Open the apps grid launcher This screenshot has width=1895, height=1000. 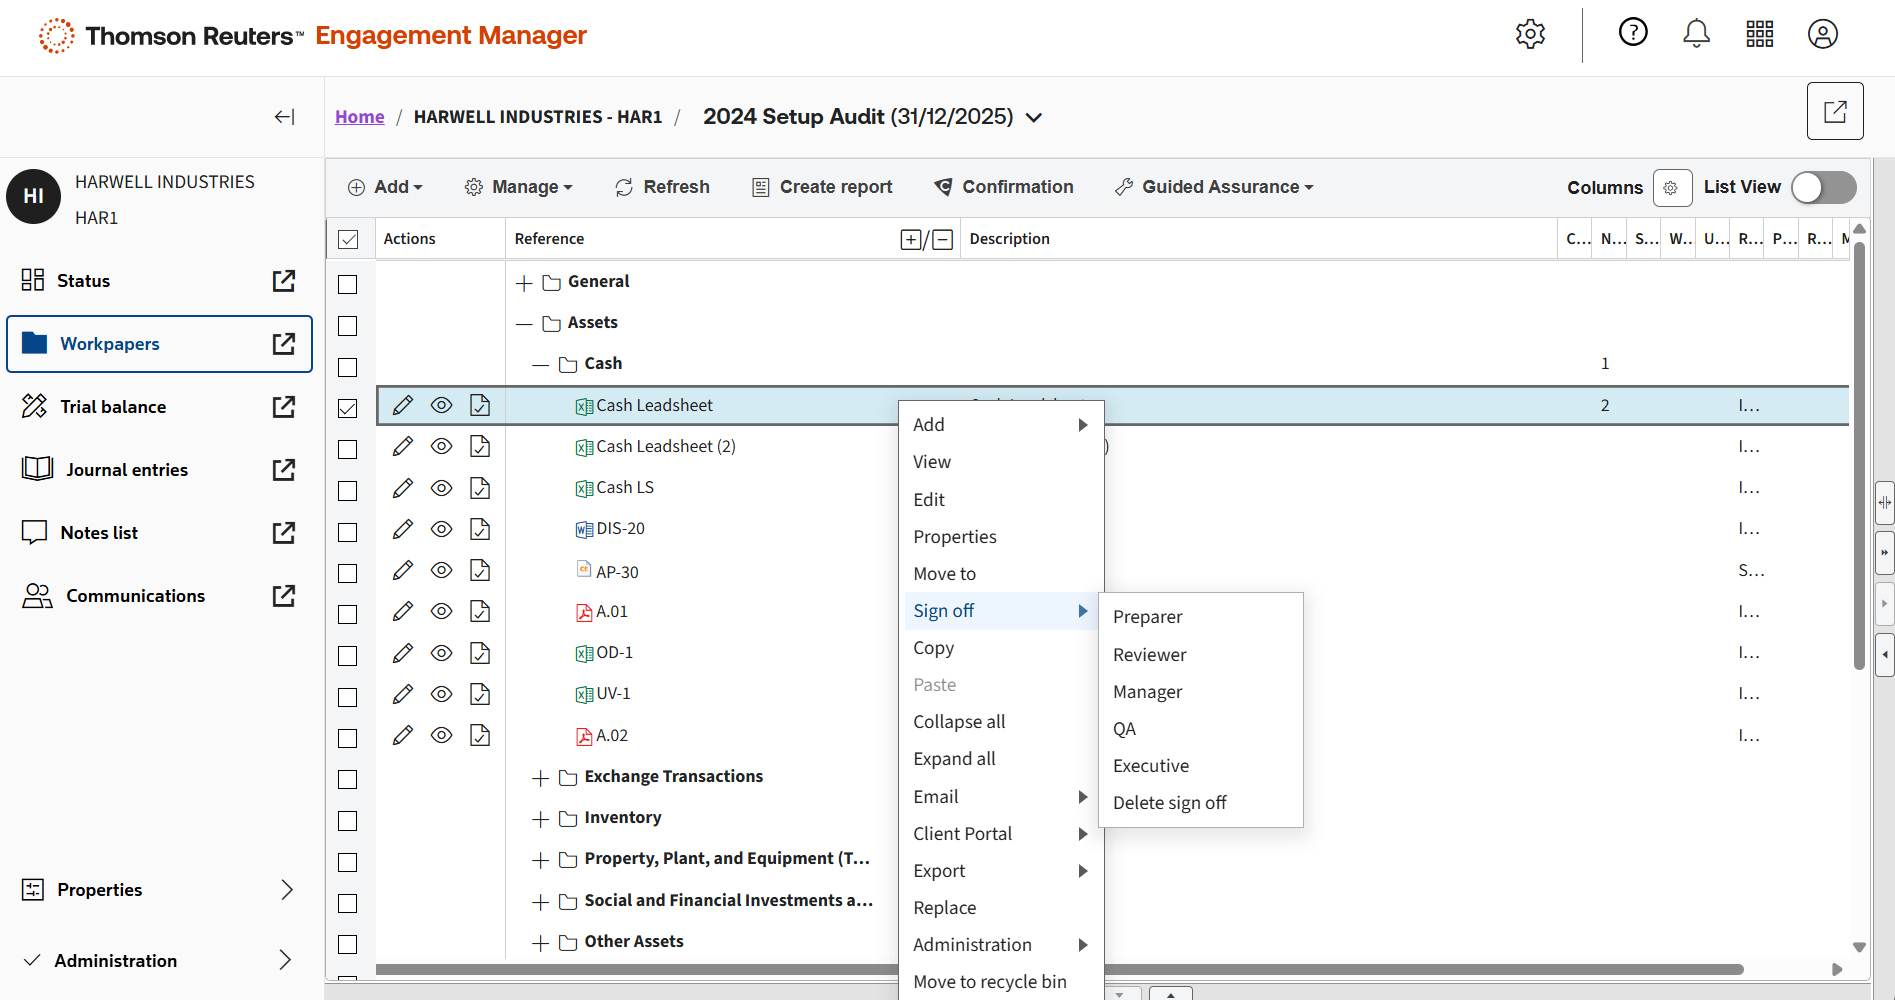[x=1759, y=34]
